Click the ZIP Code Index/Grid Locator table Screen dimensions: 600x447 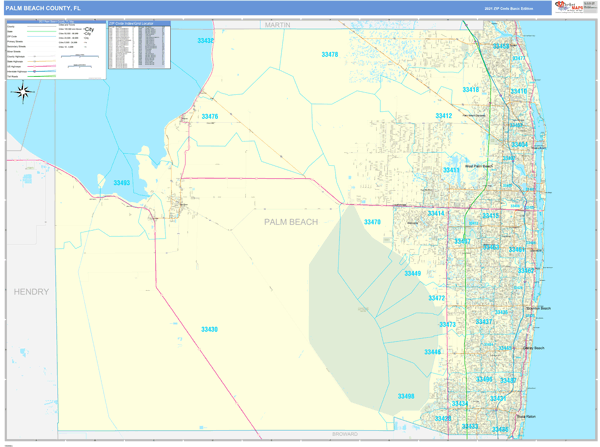[138, 44]
